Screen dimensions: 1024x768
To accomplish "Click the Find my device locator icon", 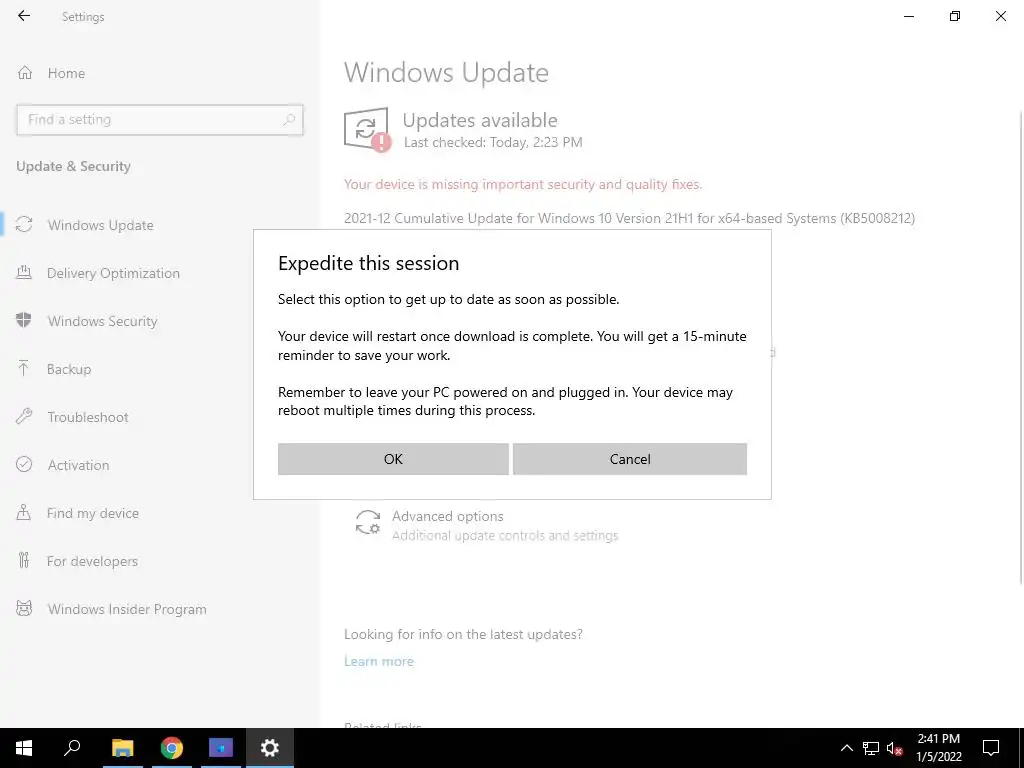I will (24, 512).
